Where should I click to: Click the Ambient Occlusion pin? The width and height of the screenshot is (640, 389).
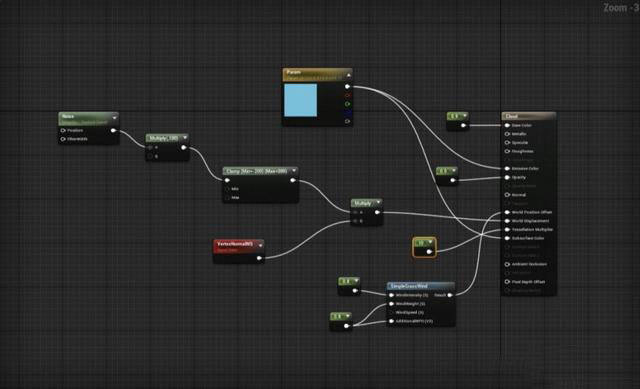[x=507, y=264]
